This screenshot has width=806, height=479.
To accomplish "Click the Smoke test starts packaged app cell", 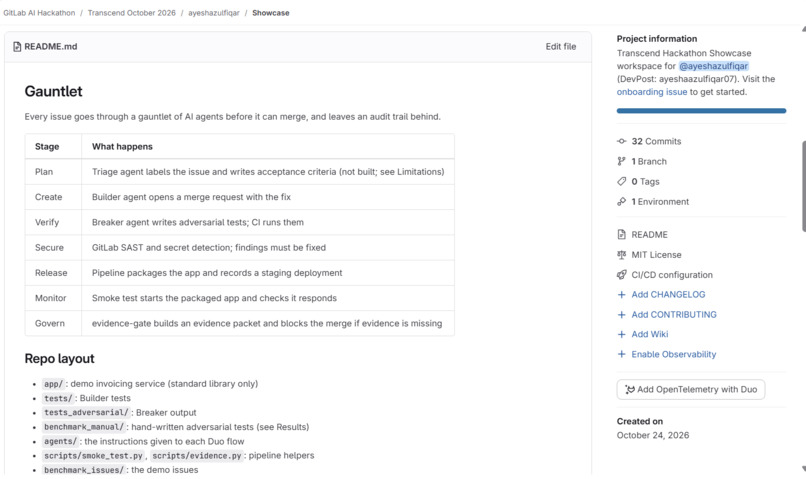I will [x=268, y=298].
